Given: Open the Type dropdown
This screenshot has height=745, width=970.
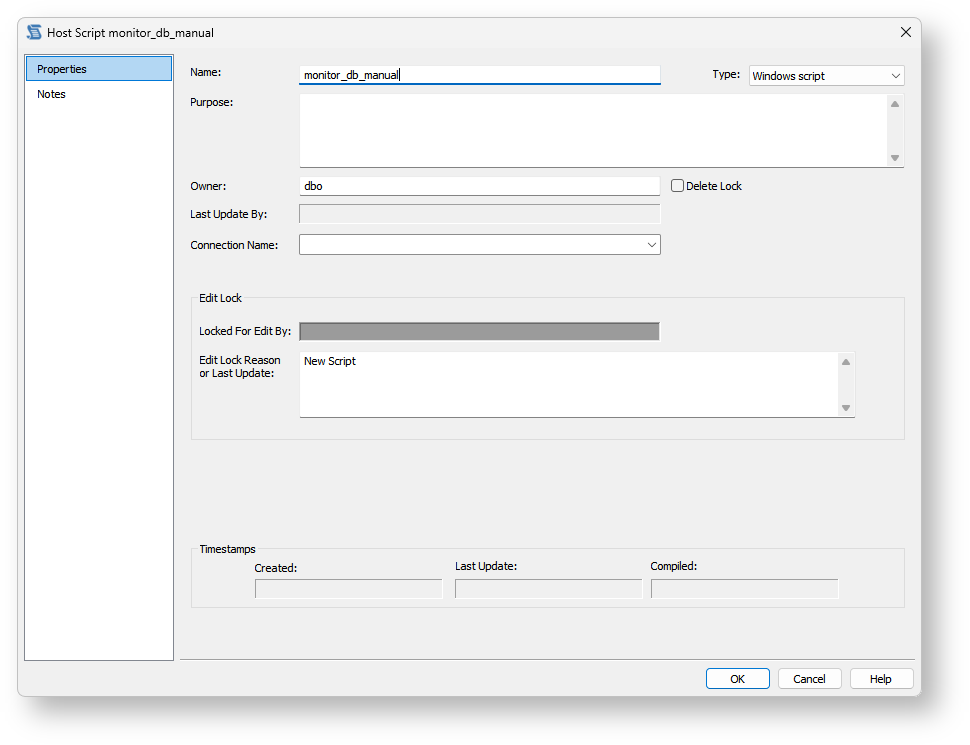Looking at the screenshot, I should [x=826, y=75].
